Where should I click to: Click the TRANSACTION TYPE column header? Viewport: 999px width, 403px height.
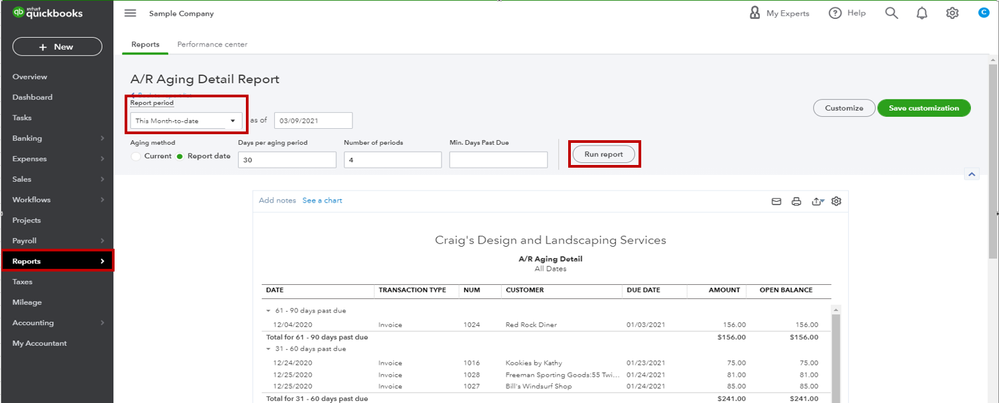point(412,290)
